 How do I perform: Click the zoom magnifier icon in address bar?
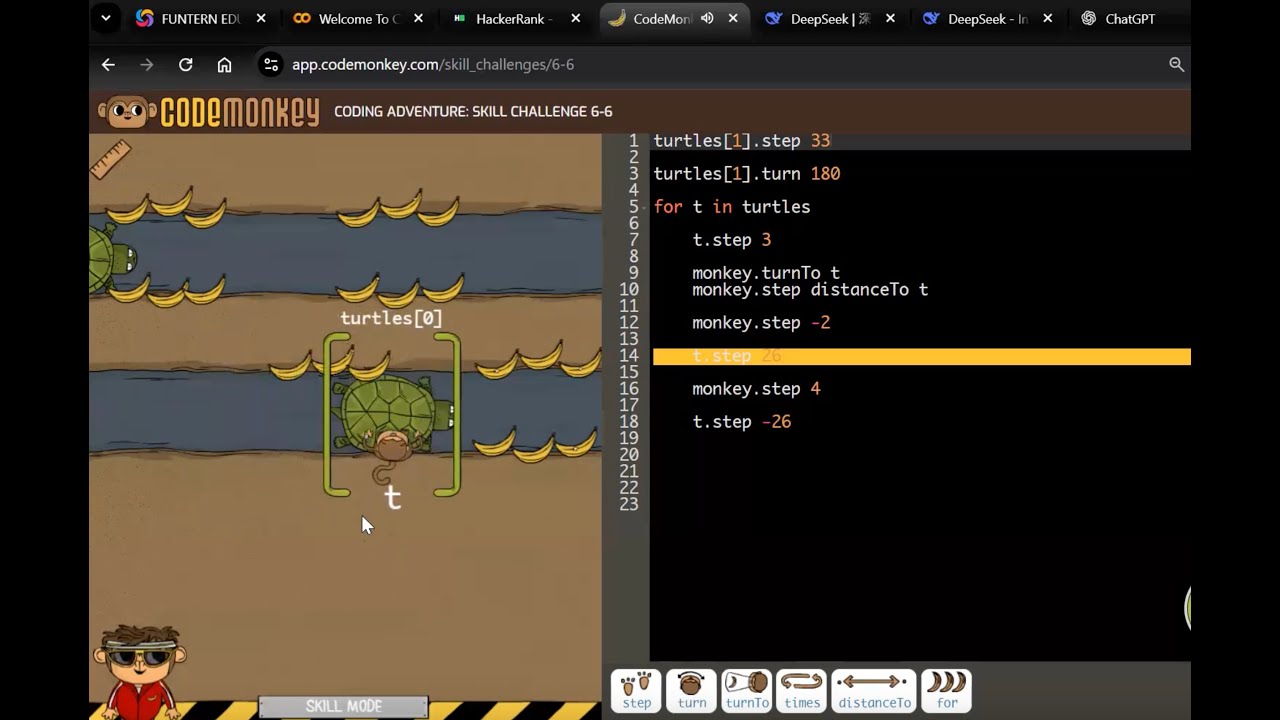pyautogui.click(x=1176, y=64)
